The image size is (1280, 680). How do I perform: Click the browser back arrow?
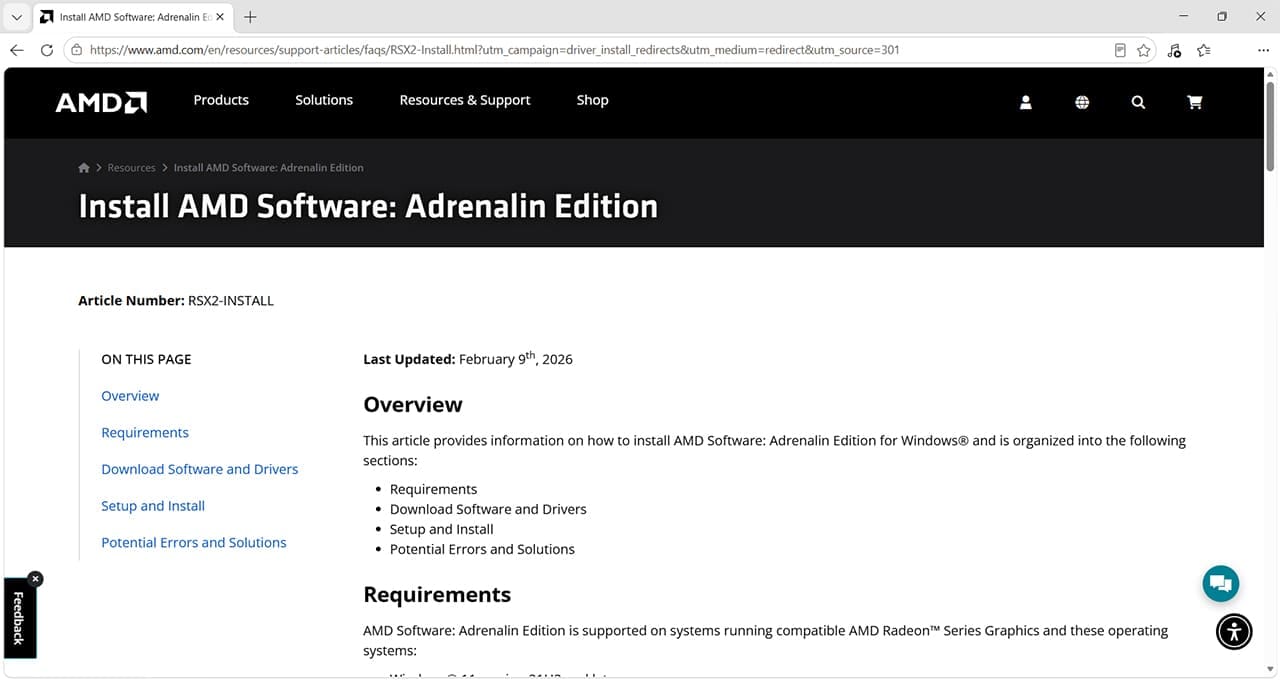[17, 50]
